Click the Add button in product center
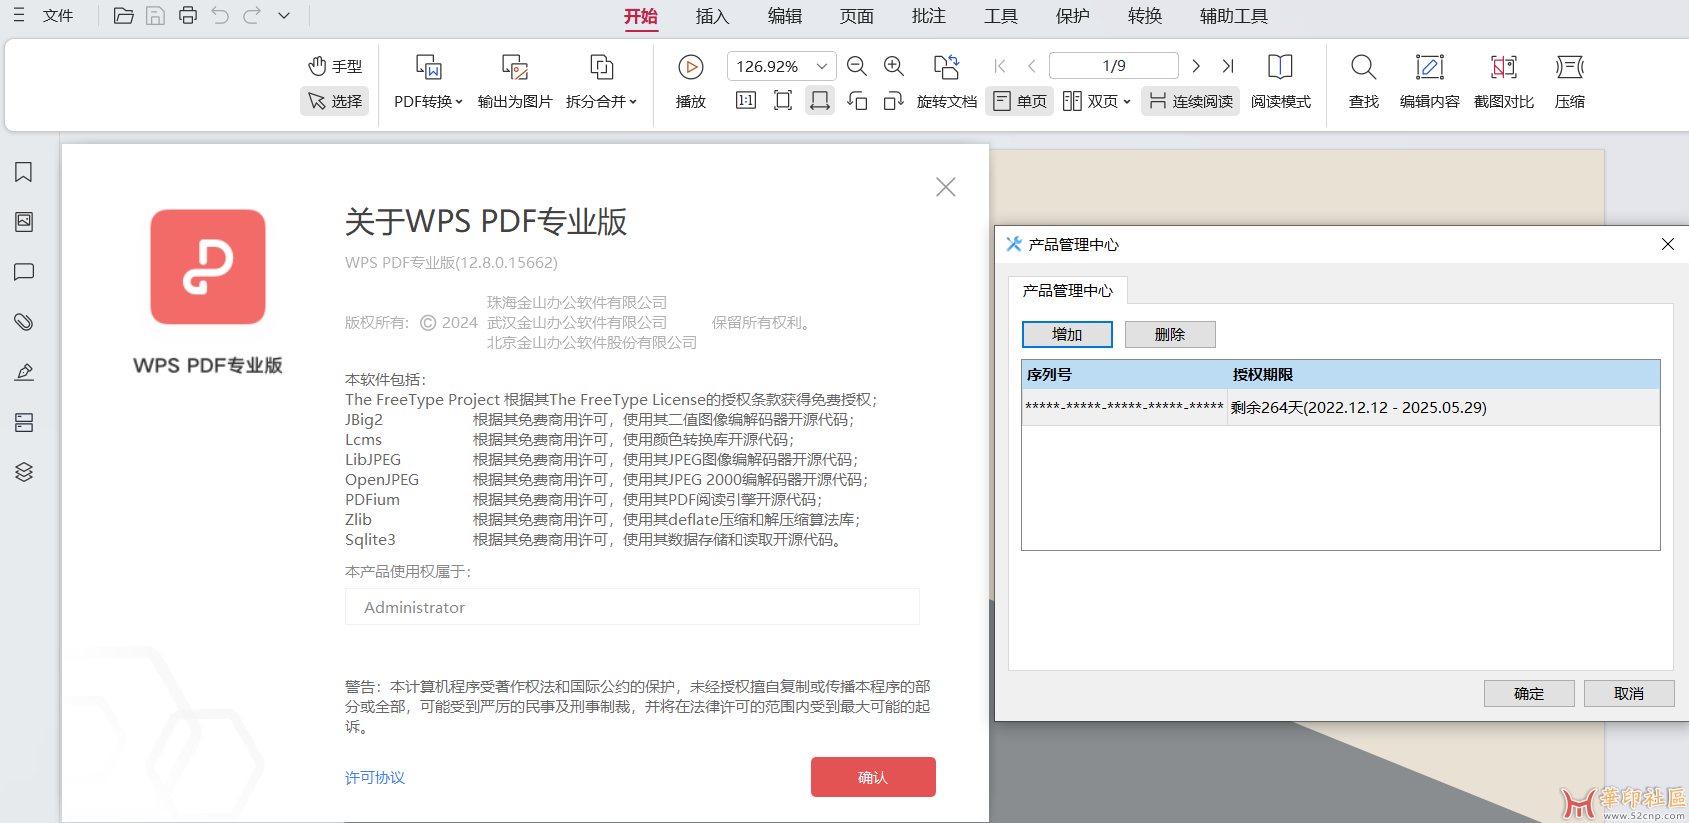Viewport: 1689px width, 823px height. [1067, 334]
